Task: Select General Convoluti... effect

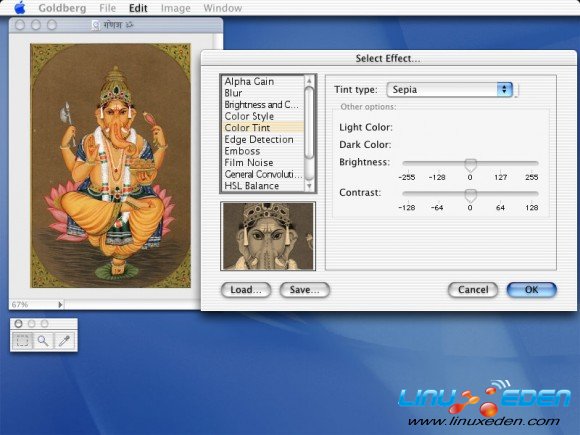Action: click(263, 174)
